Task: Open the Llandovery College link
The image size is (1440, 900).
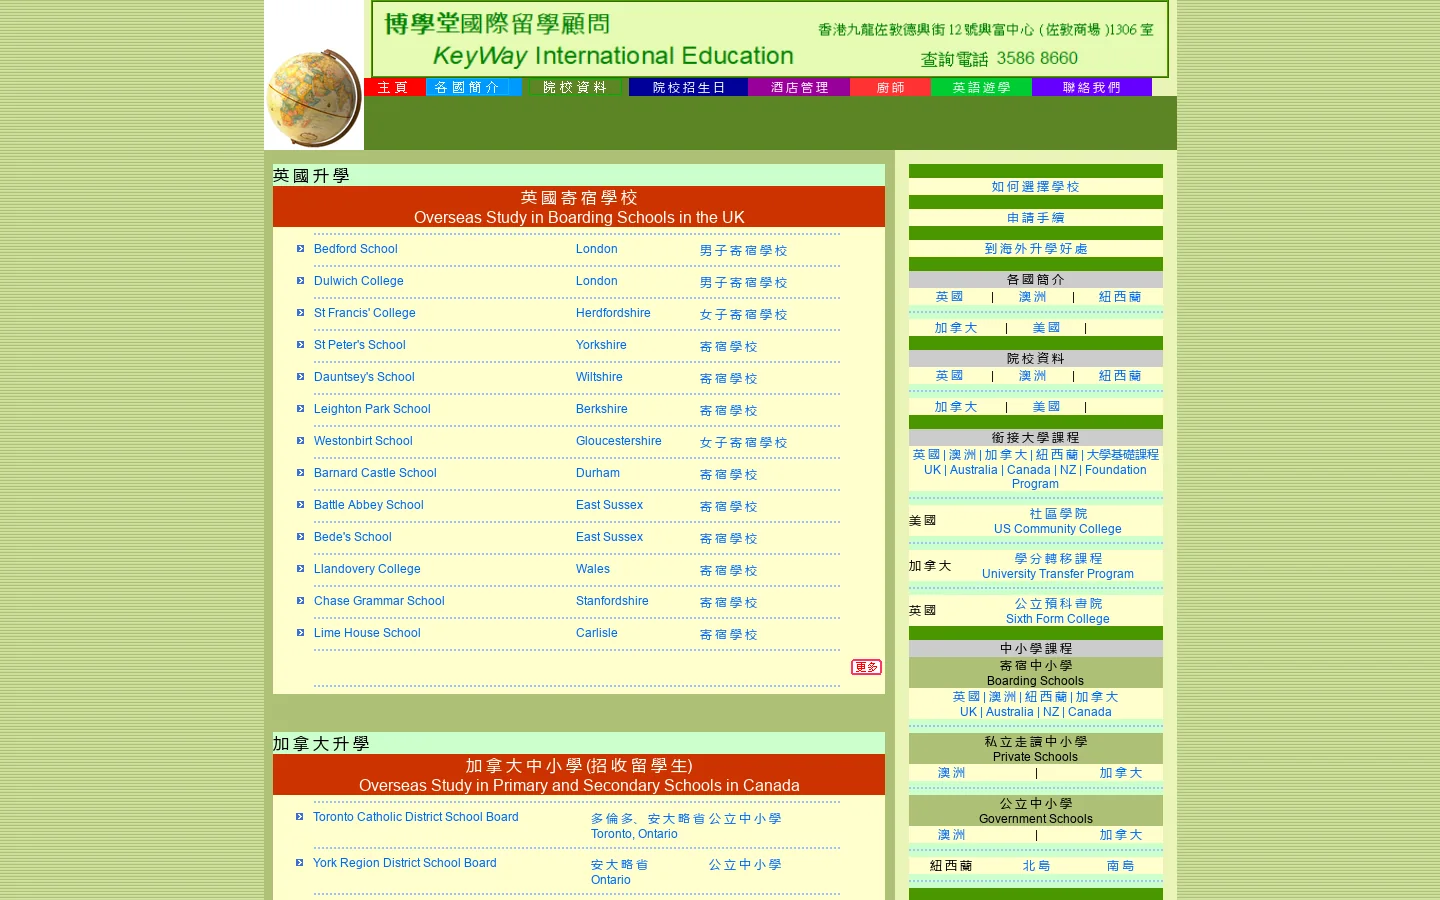Action: pyautogui.click(x=367, y=569)
